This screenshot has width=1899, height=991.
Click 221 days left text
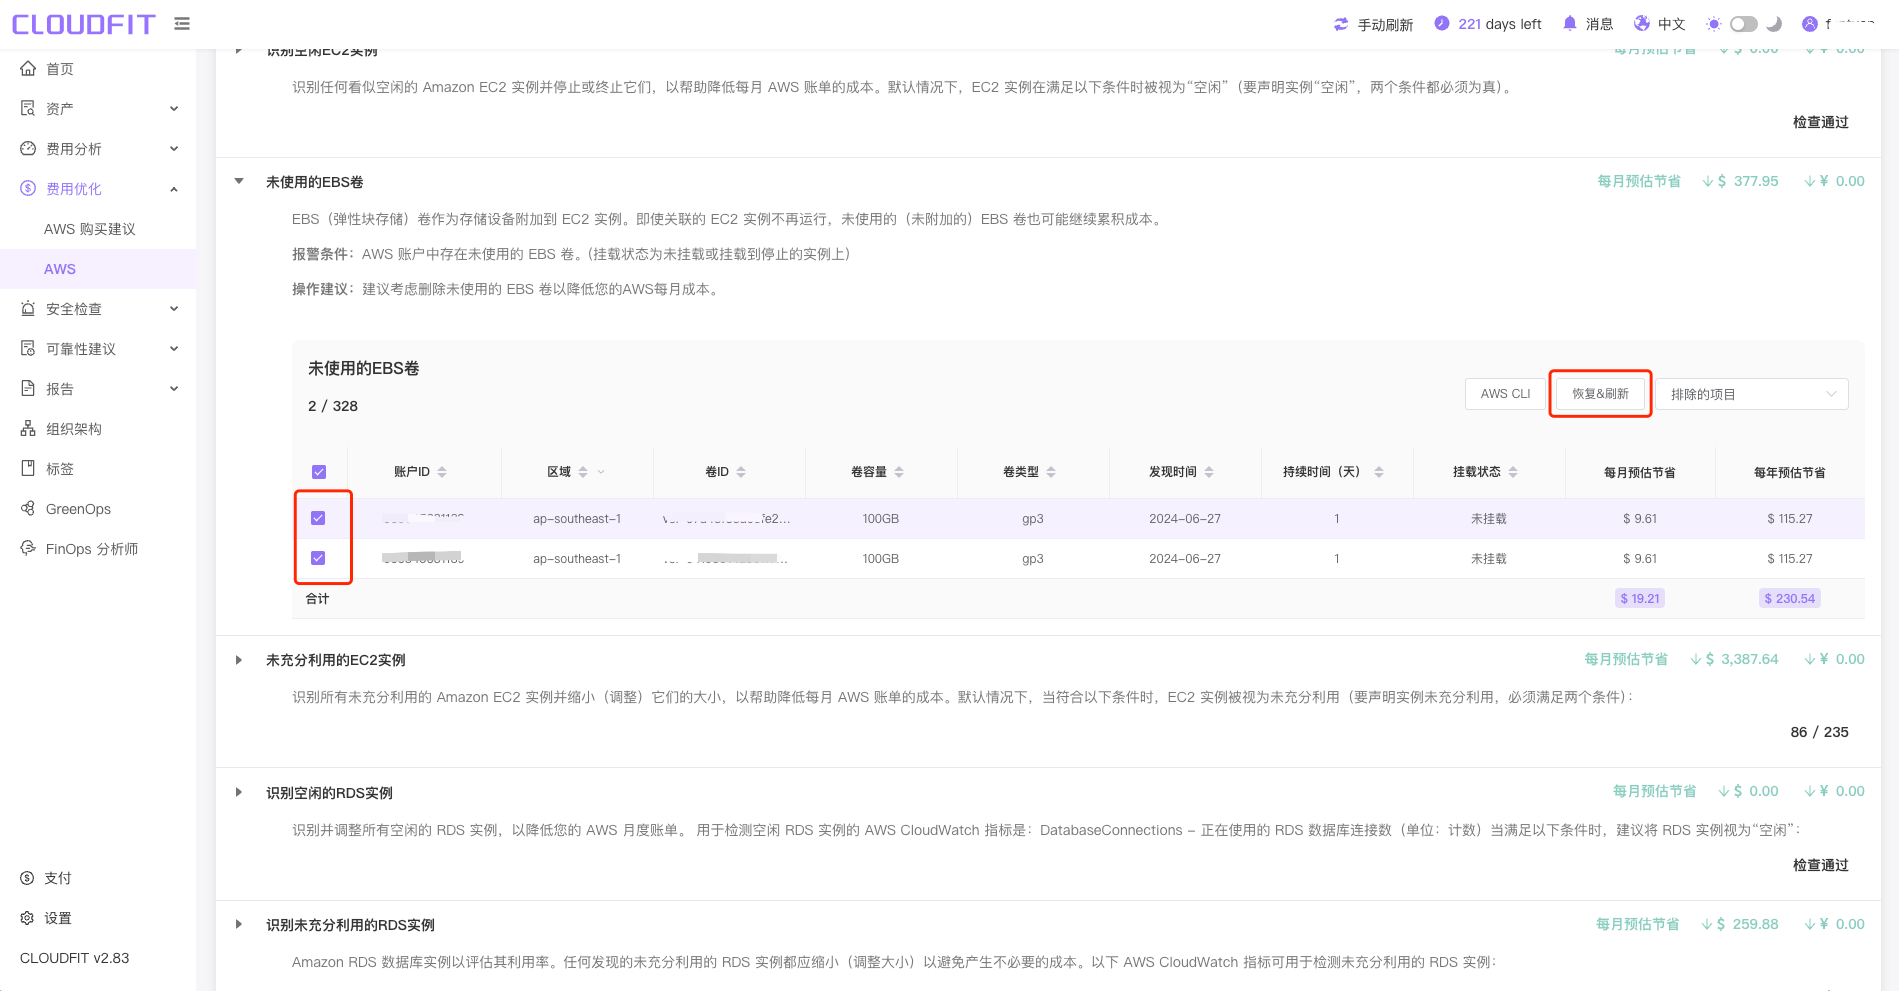tap(1500, 24)
